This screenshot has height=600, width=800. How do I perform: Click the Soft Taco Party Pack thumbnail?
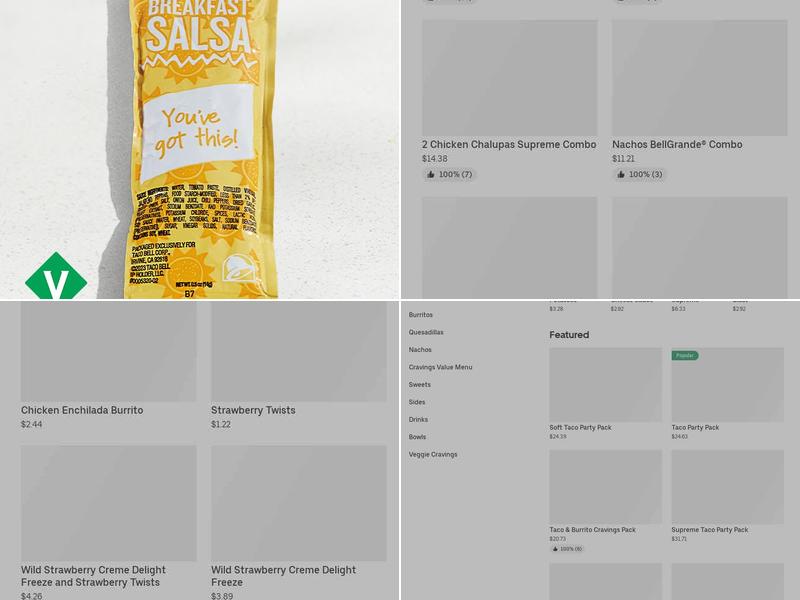[606, 385]
